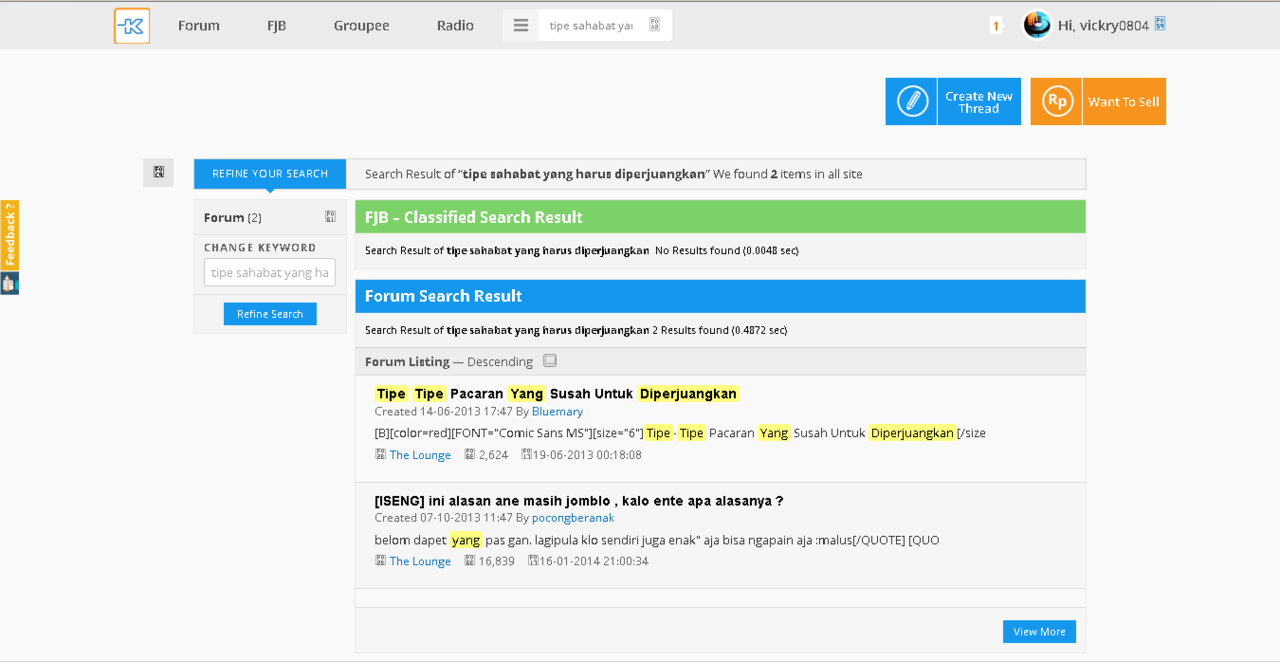Click the Bluemary thread snippet text
Viewport: 1280px width, 662px height.
[680, 433]
